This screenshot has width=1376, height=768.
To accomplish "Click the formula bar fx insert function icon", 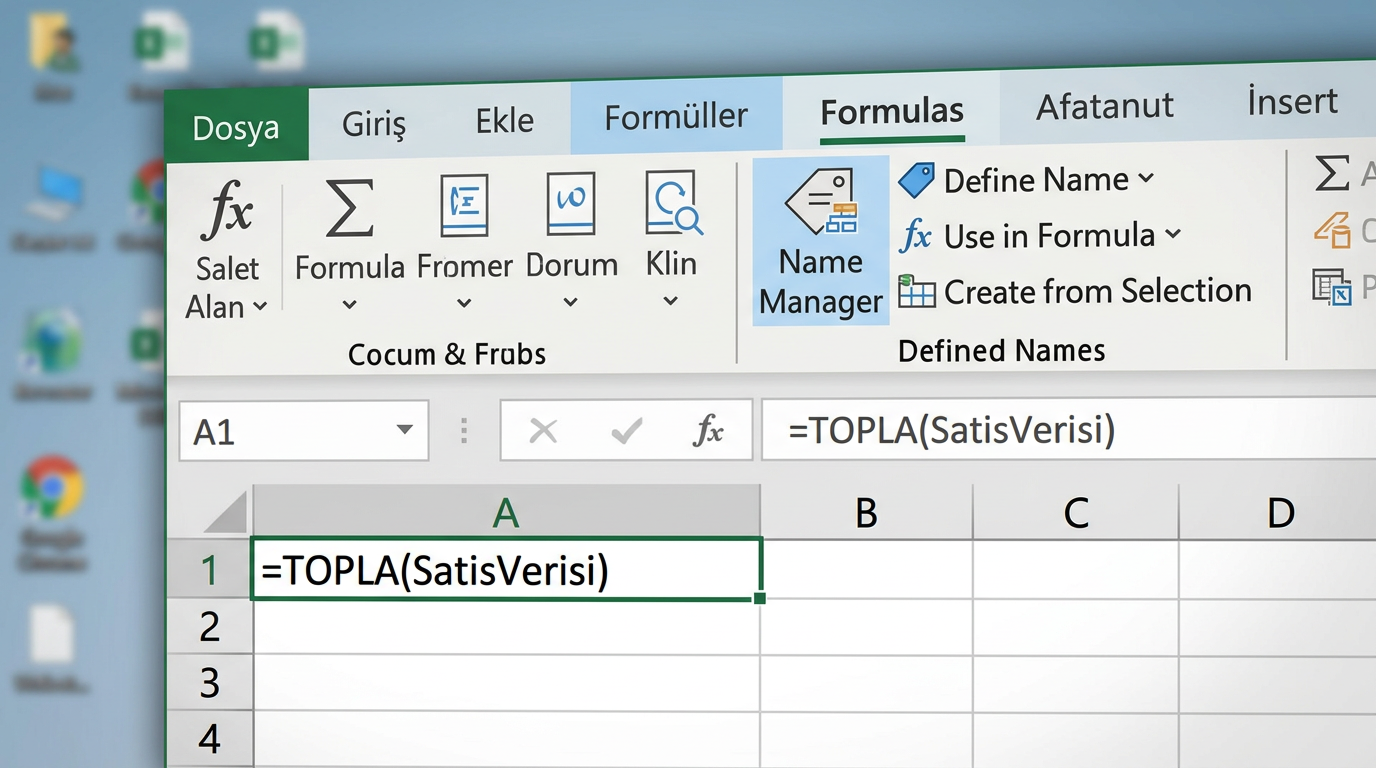I will pyautogui.click(x=708, y=431).
